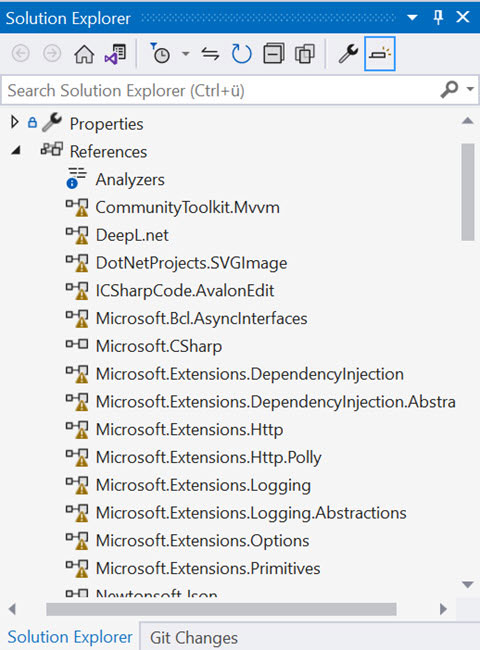
Task: Switch to the Solution Explorer tab
Action: [70, 637]
